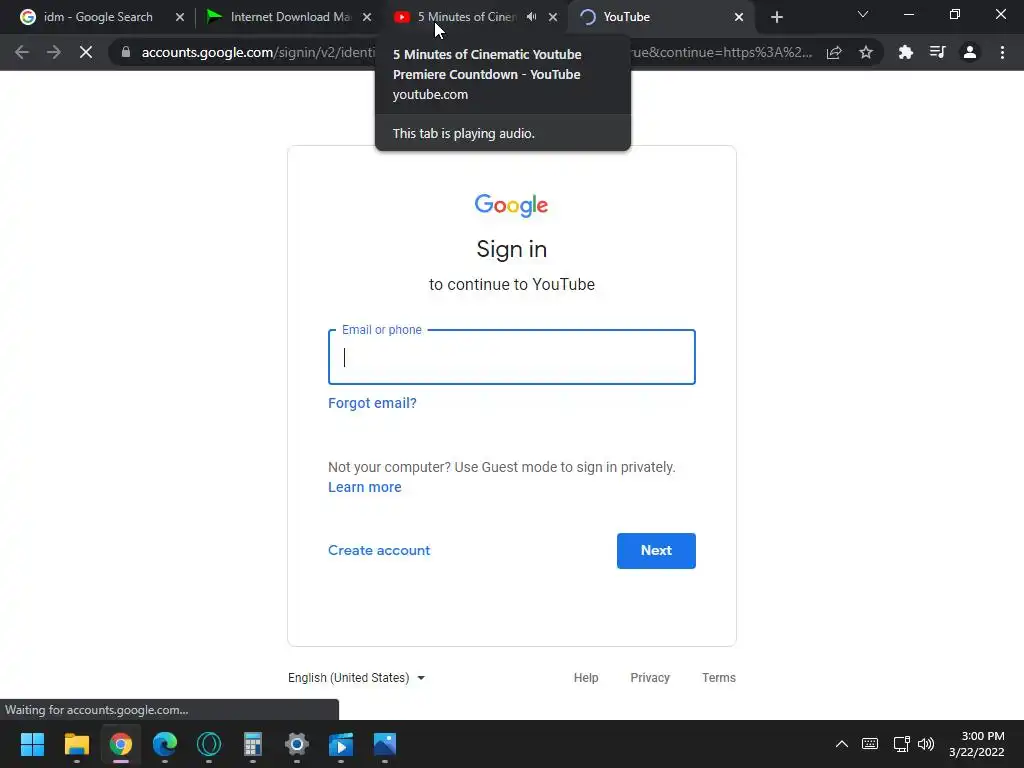Click Forgot email? link

click(x=372, y=403)
